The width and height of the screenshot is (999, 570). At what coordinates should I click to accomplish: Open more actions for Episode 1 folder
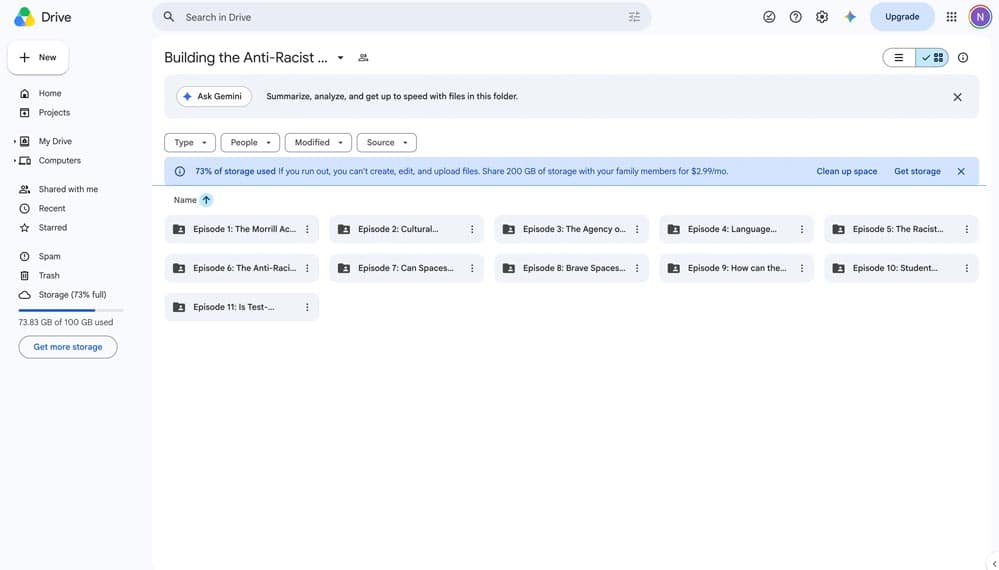click(x=307, y=229)
